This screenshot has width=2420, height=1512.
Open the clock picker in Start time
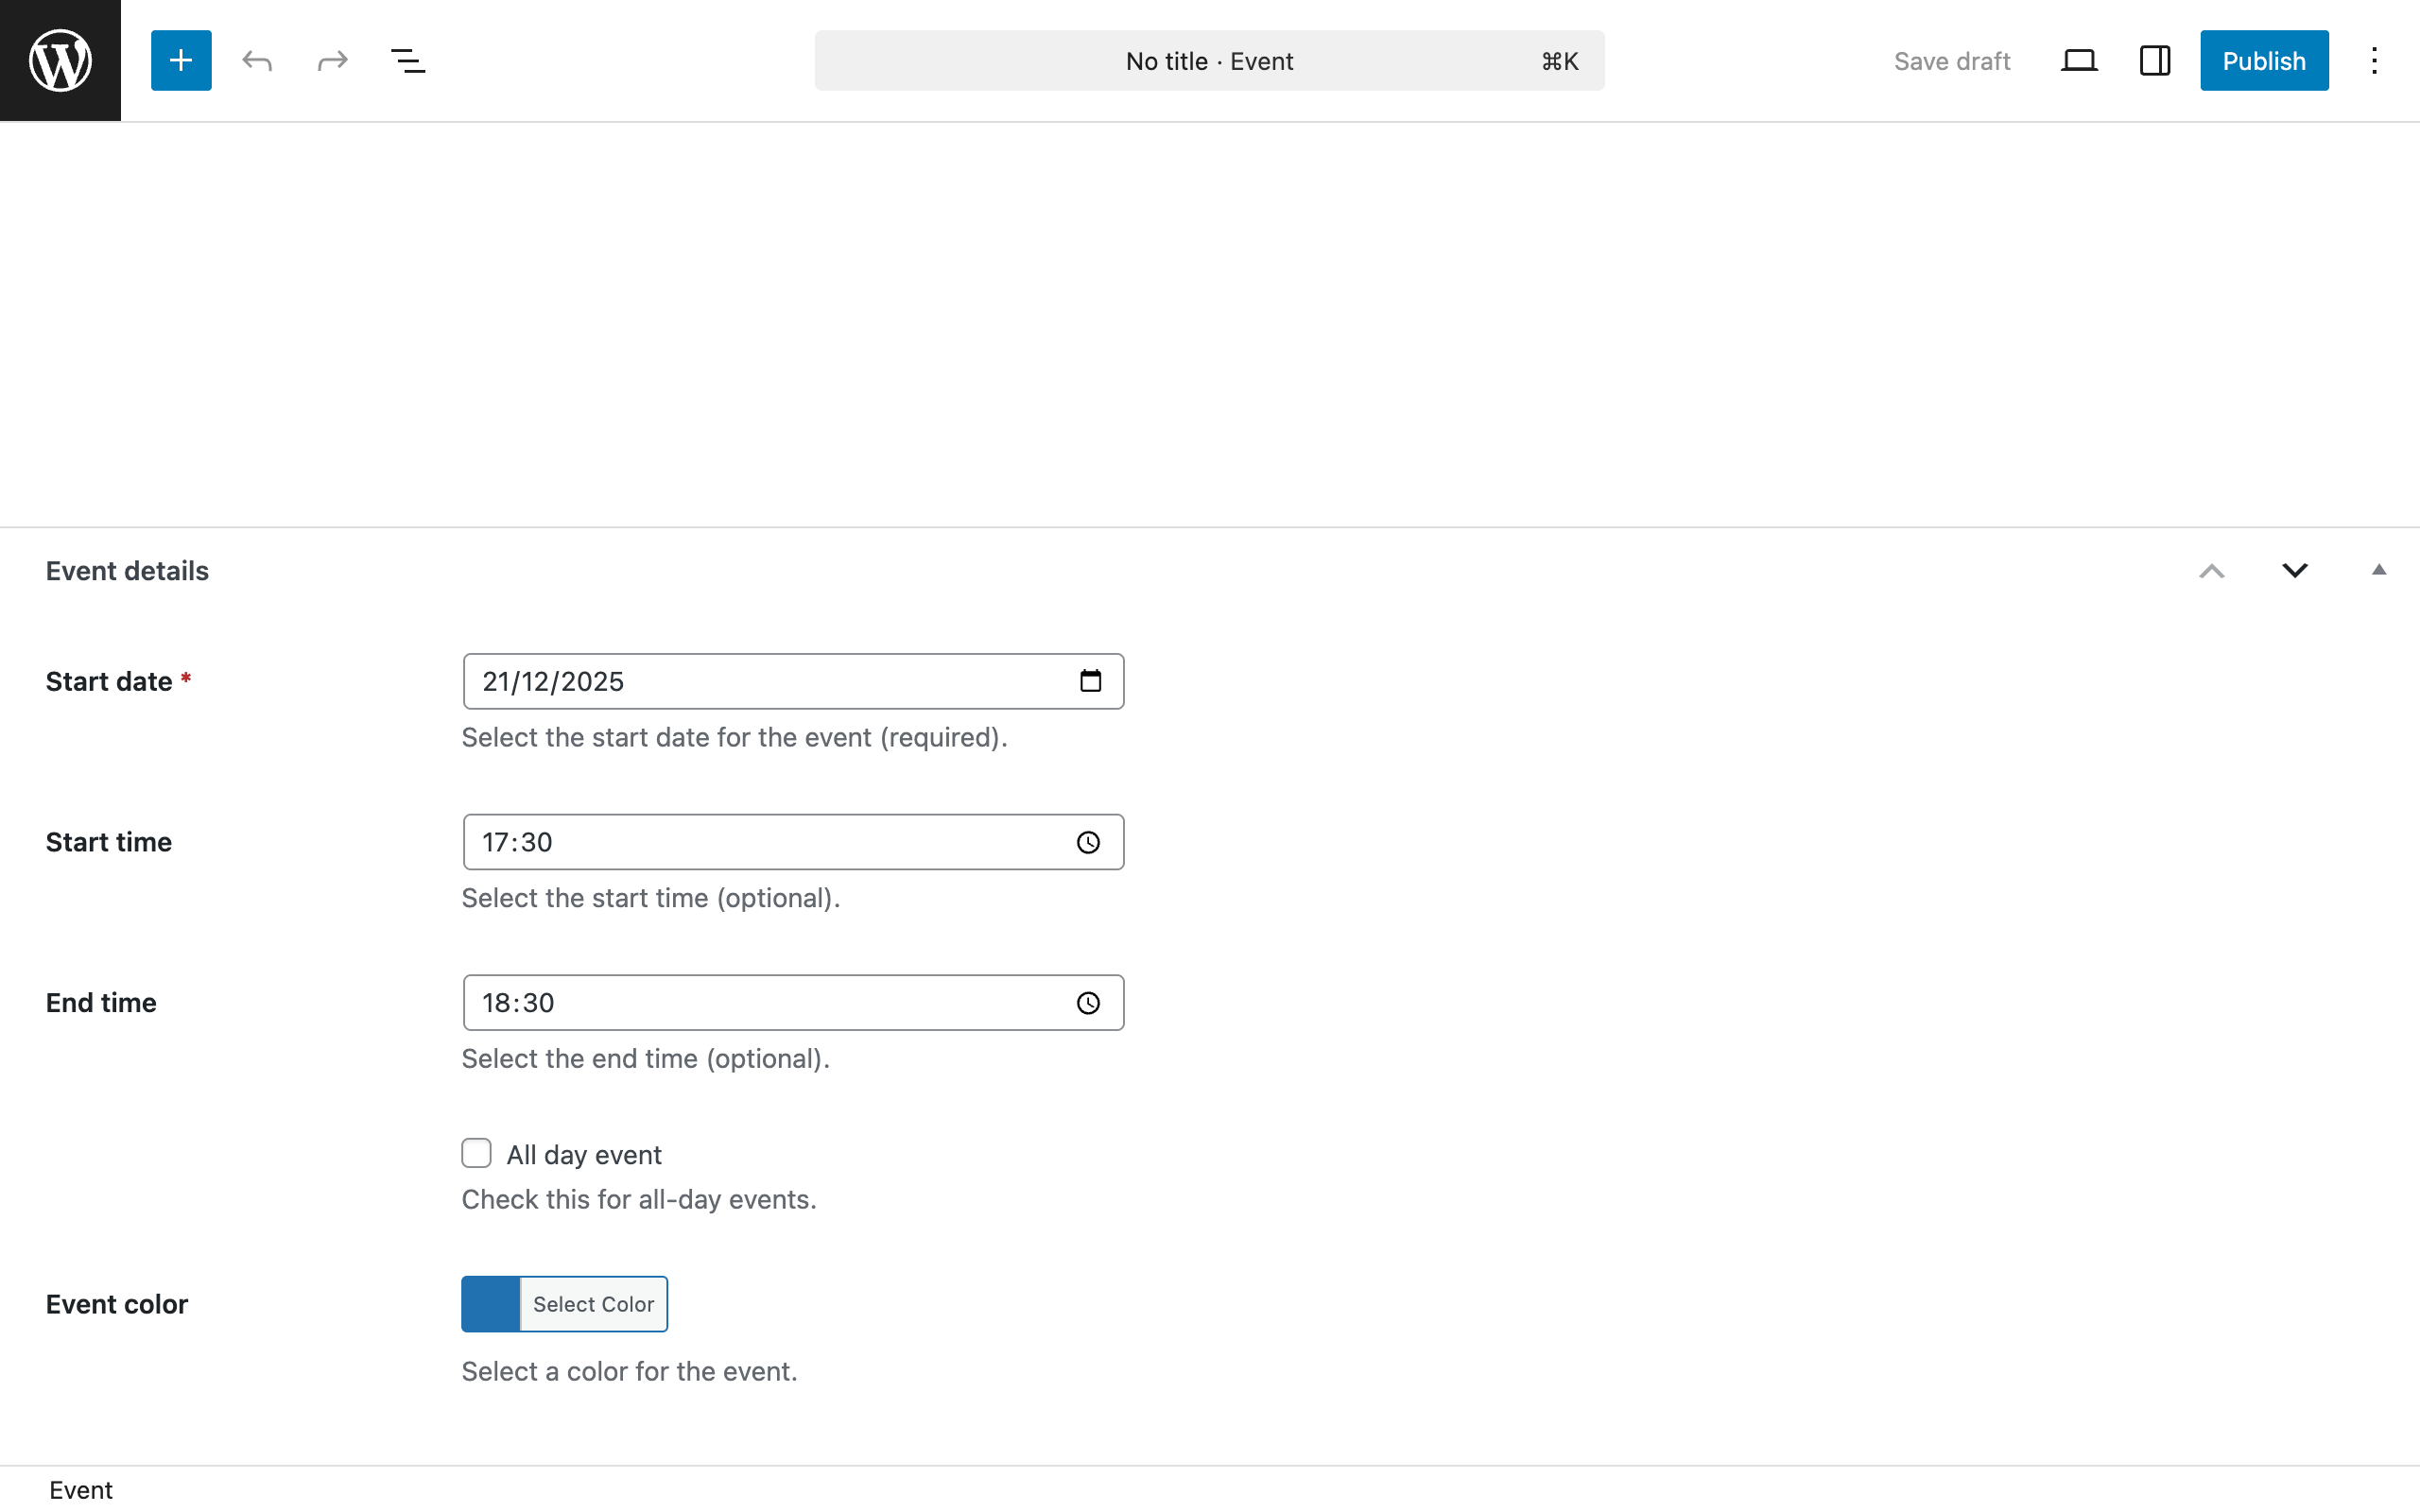[x=1088, y=842]
